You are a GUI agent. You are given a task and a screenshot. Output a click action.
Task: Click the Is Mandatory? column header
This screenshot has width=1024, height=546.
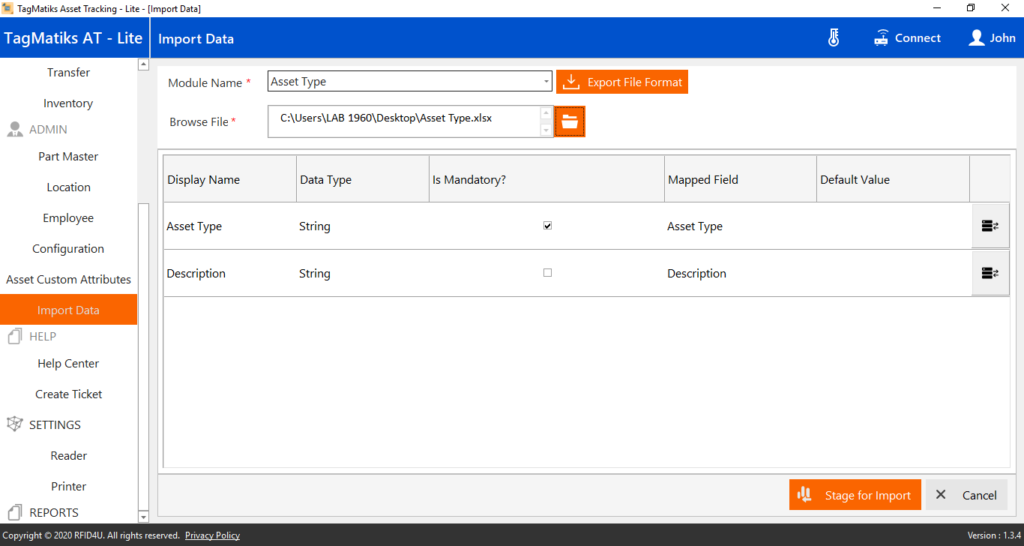click(547, 180)
